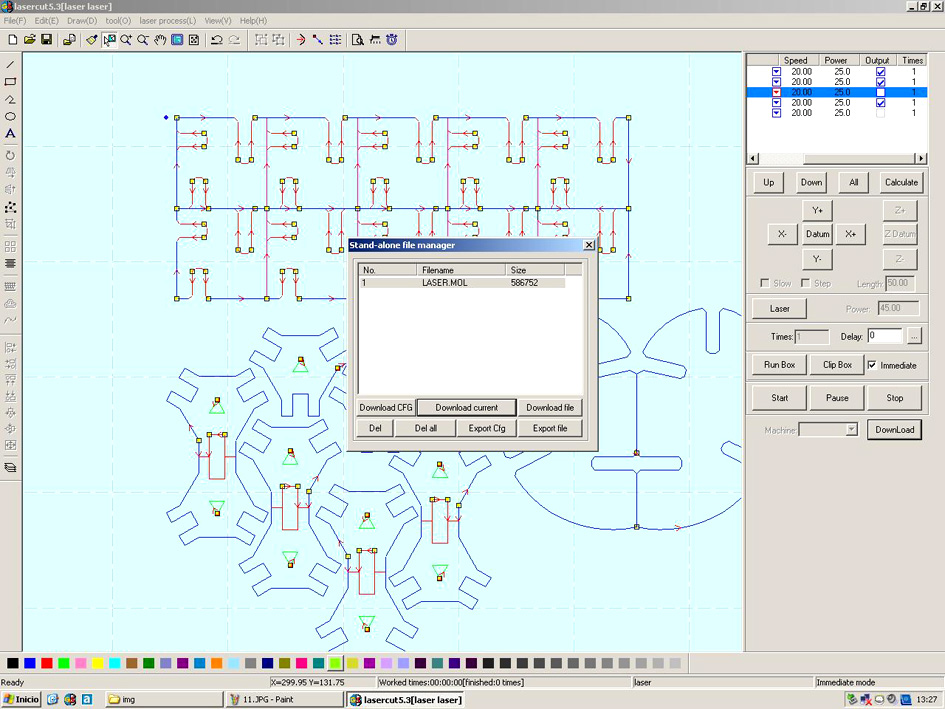The height and width of the screenshot is (709, 945).
Task: Toggle Output checkbox in fifth layer row
Action: click(x=881, y=113)
